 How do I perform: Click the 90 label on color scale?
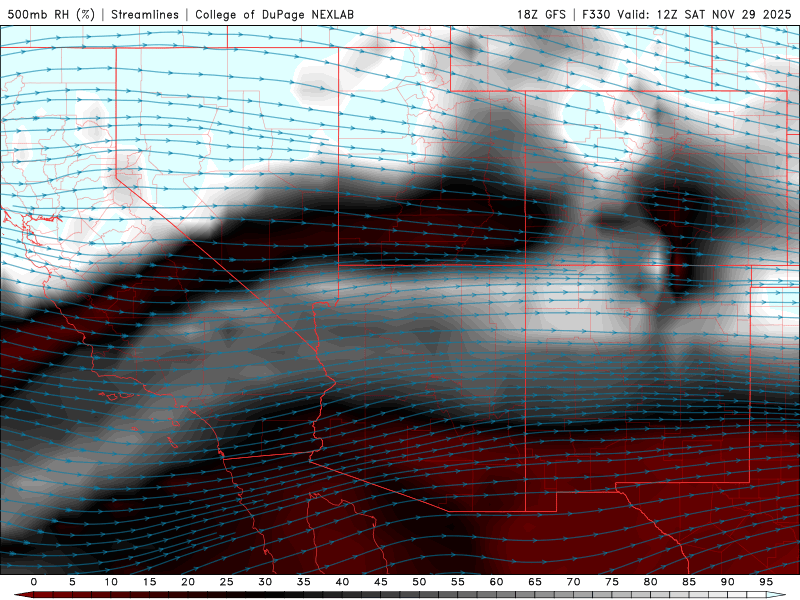pyautogui.click(x=727, y=582)
